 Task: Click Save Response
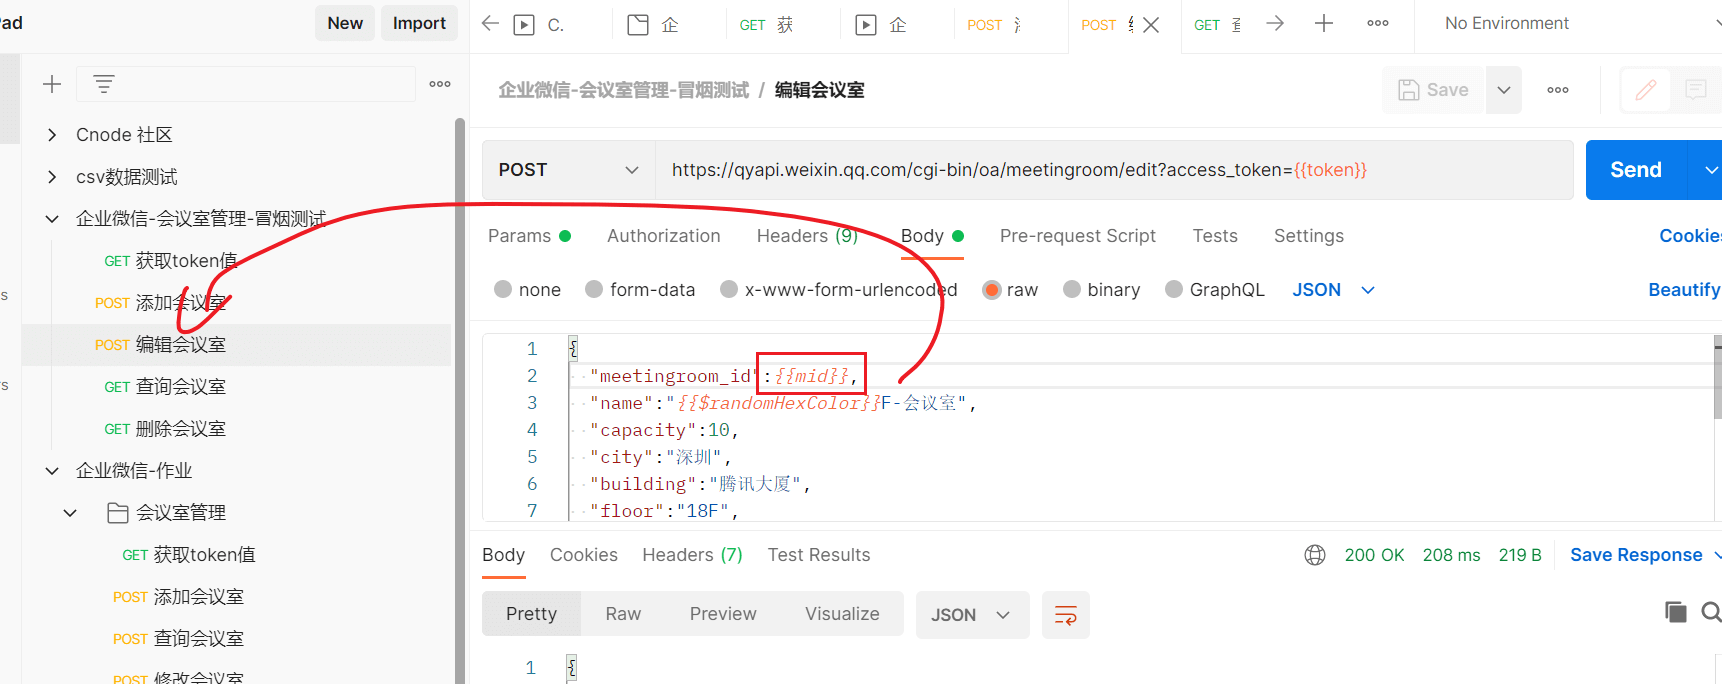coord(1636,555)
